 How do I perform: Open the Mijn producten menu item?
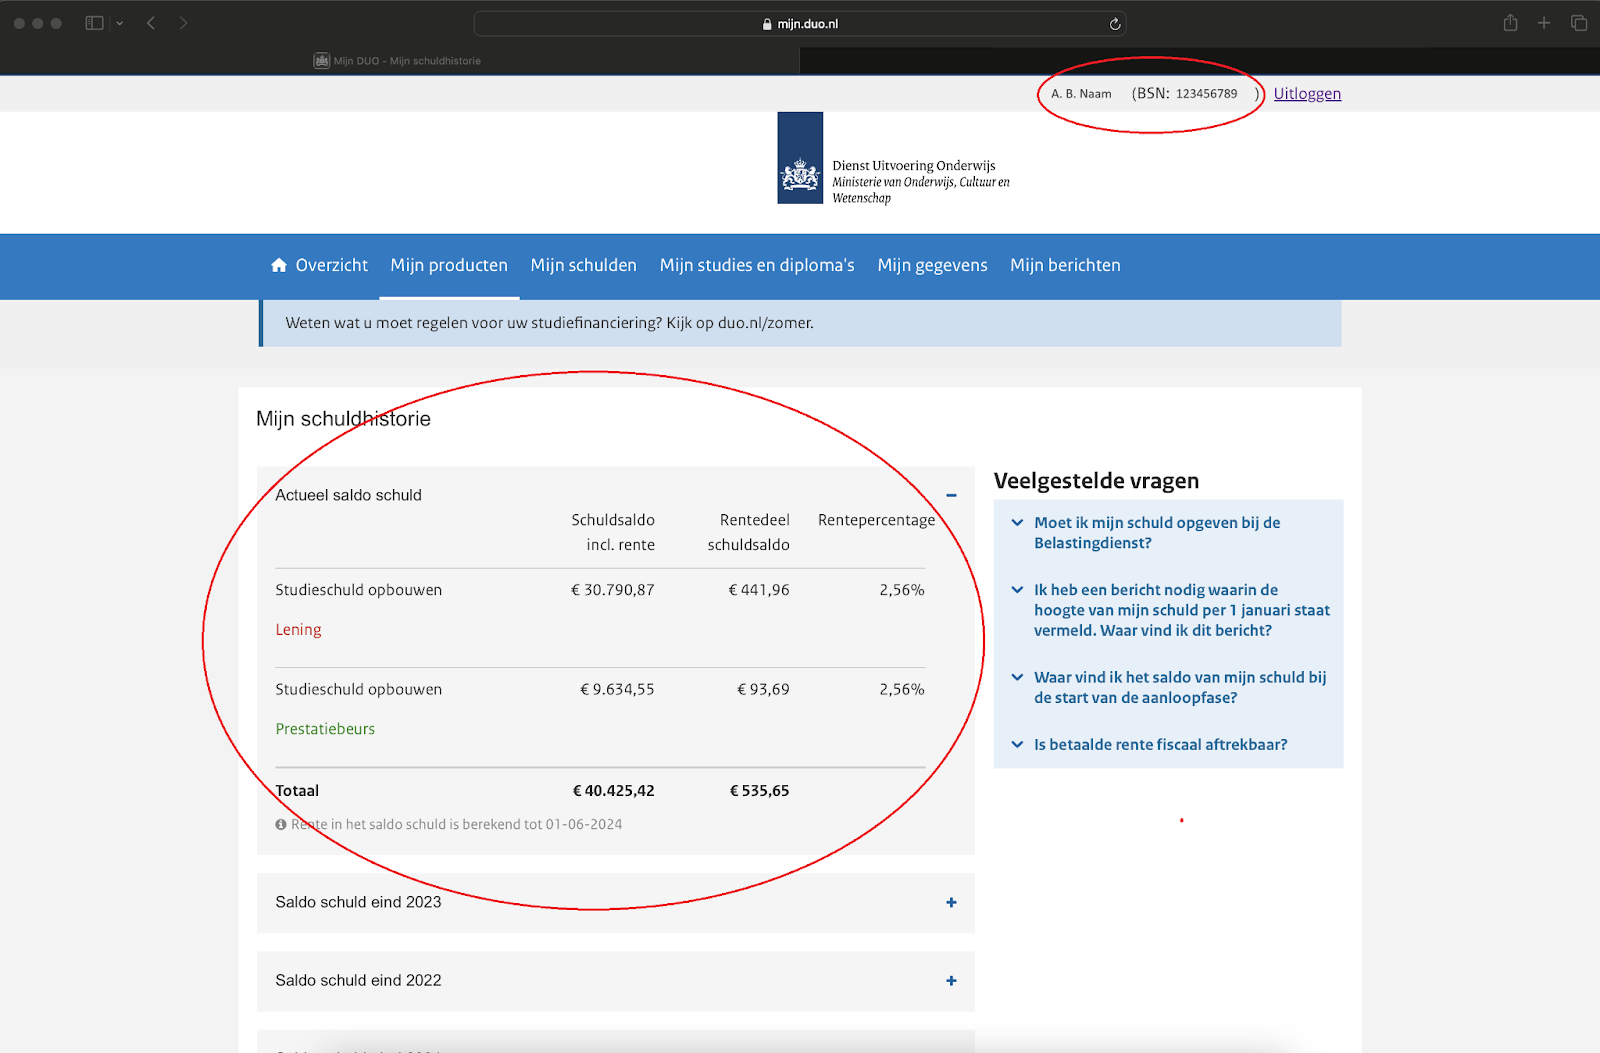449,265
